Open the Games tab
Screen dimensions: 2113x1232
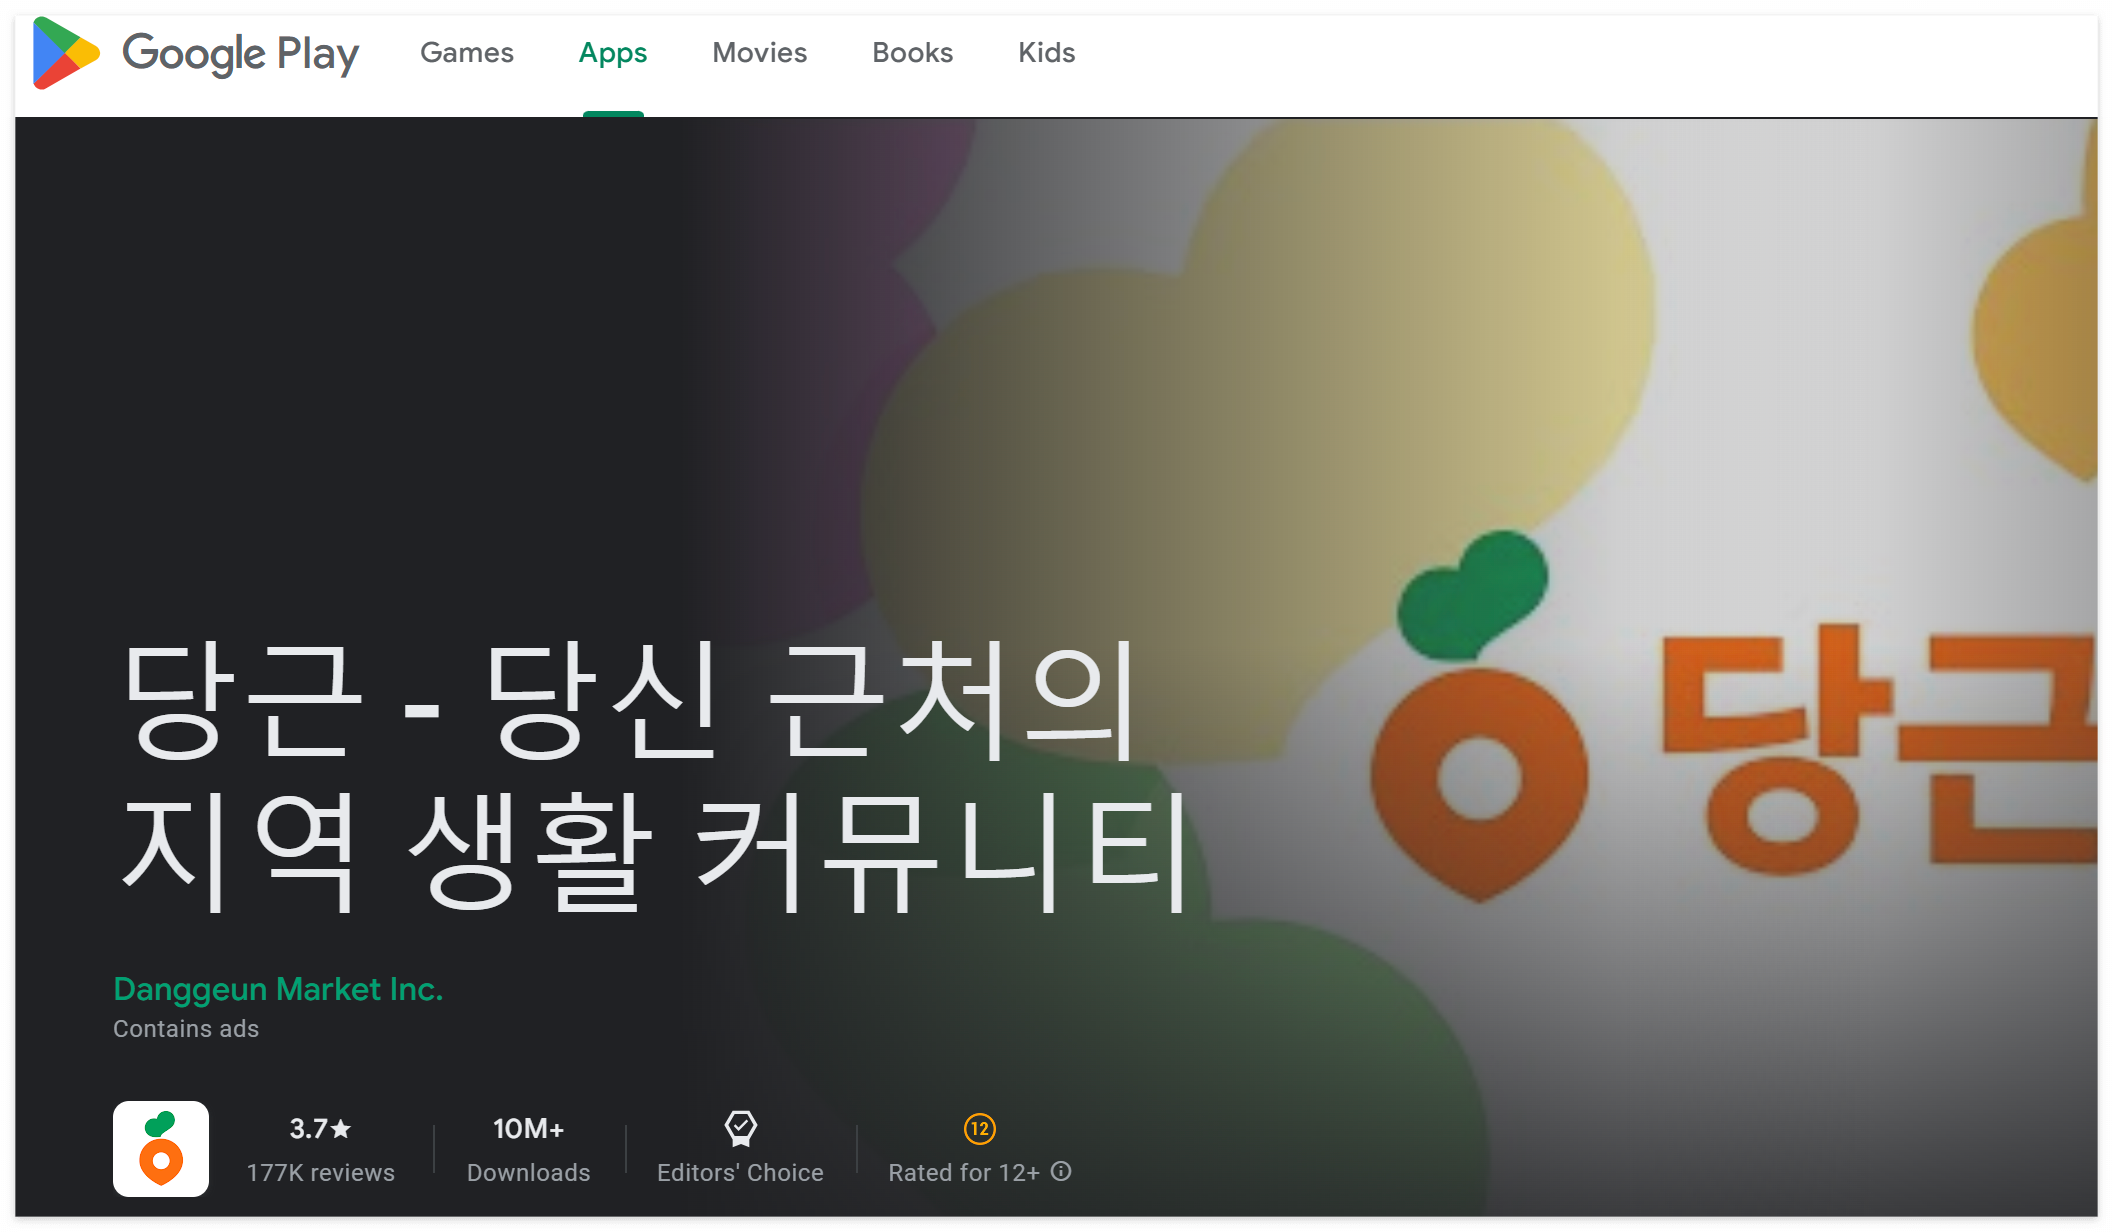coord(466,53)
